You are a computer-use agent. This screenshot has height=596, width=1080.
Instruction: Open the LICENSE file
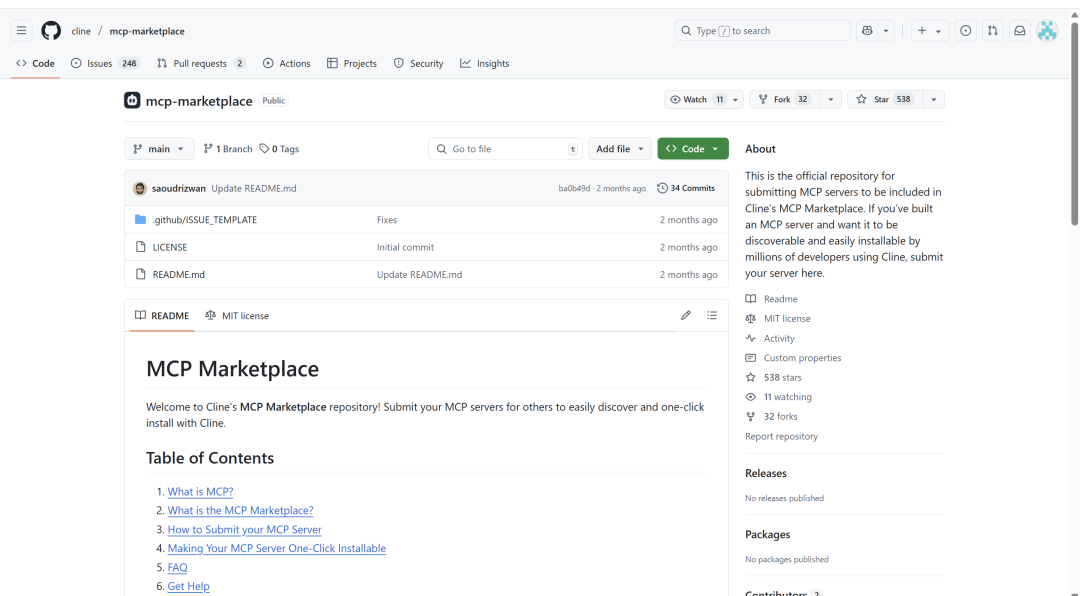tap(169, 247)
